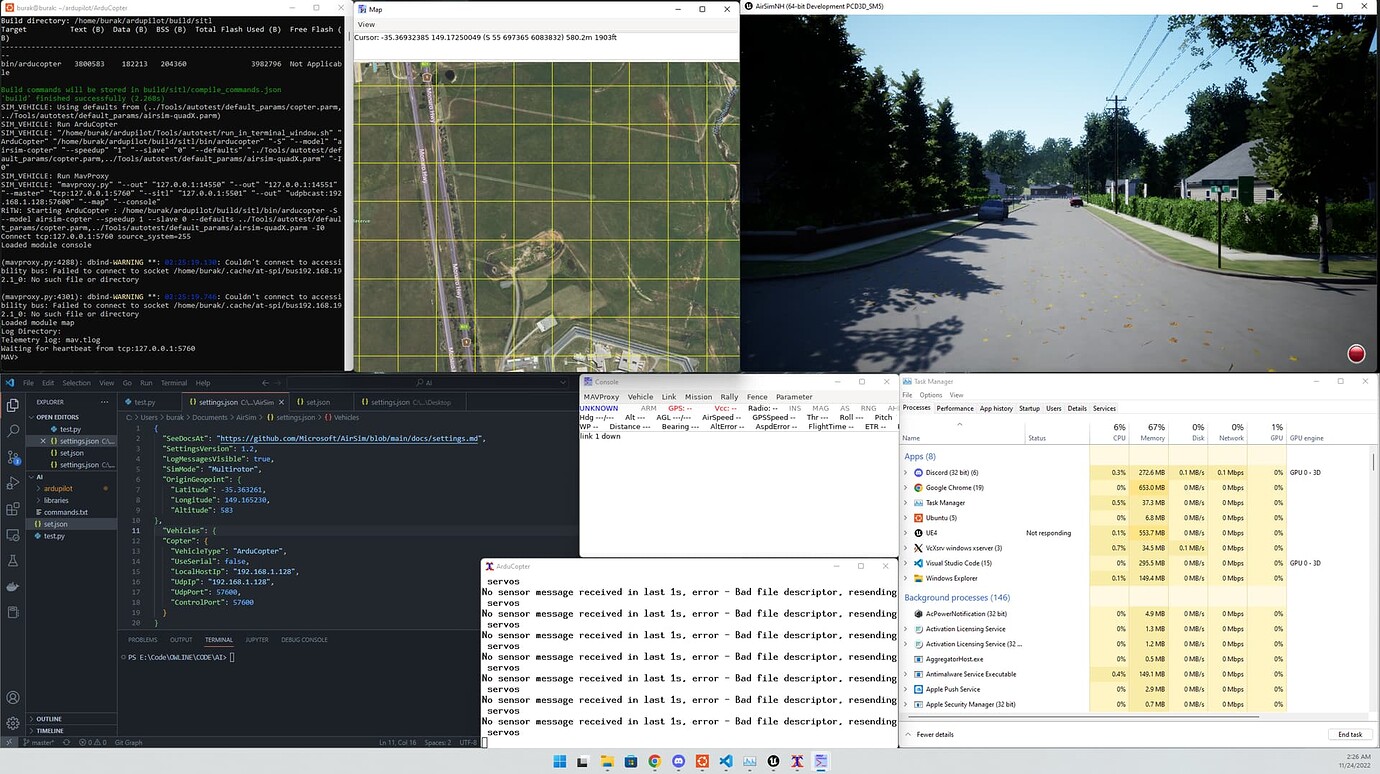Launch Discord from the taskbar

pos(679,761)
